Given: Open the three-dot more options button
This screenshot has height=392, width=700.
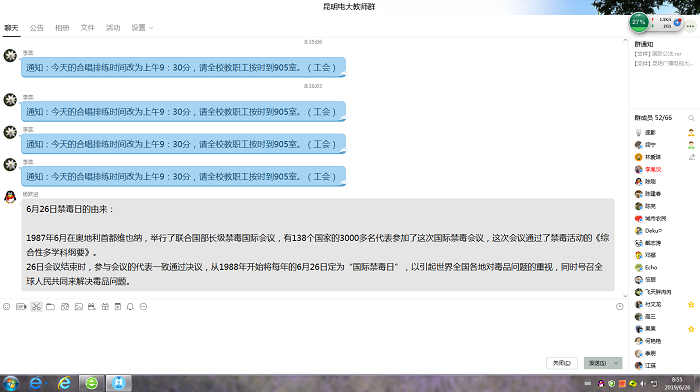Looking at the screenshot, I should [x=691, y=26].
